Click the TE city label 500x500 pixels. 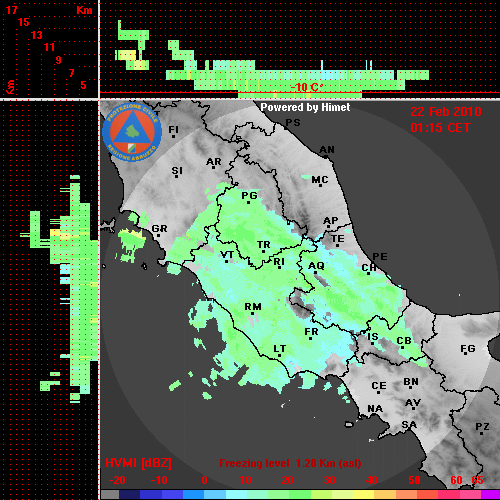pyautogui.click(x=338, y=239)
